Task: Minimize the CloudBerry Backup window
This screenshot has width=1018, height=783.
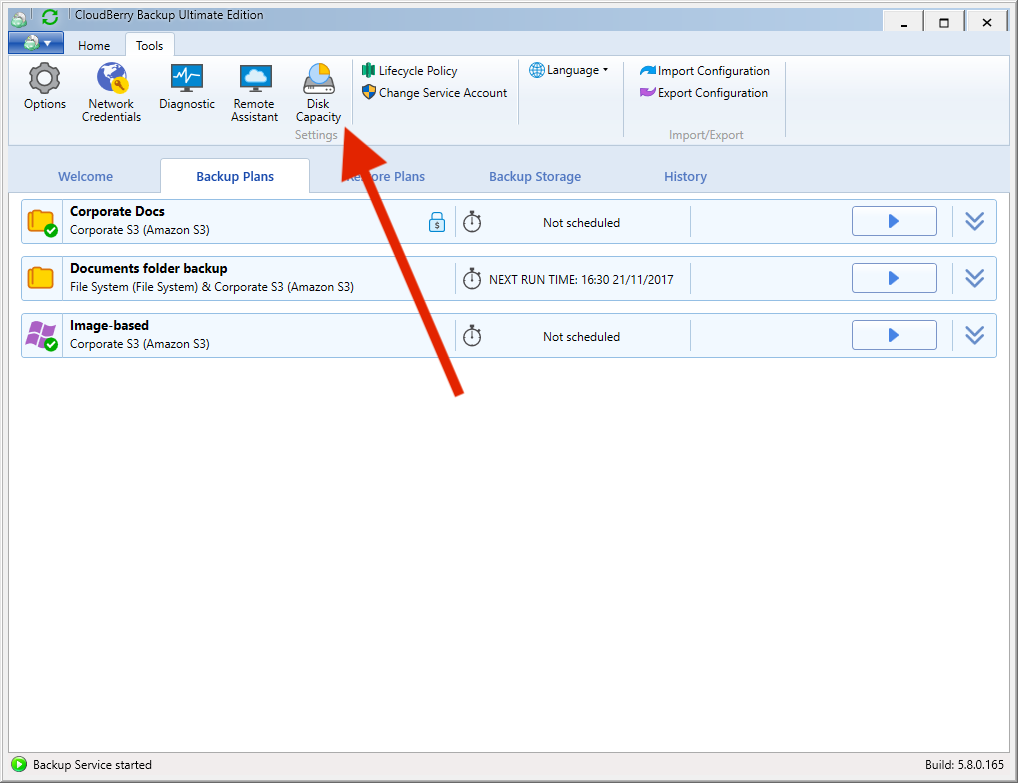Action: click(904, 22)
